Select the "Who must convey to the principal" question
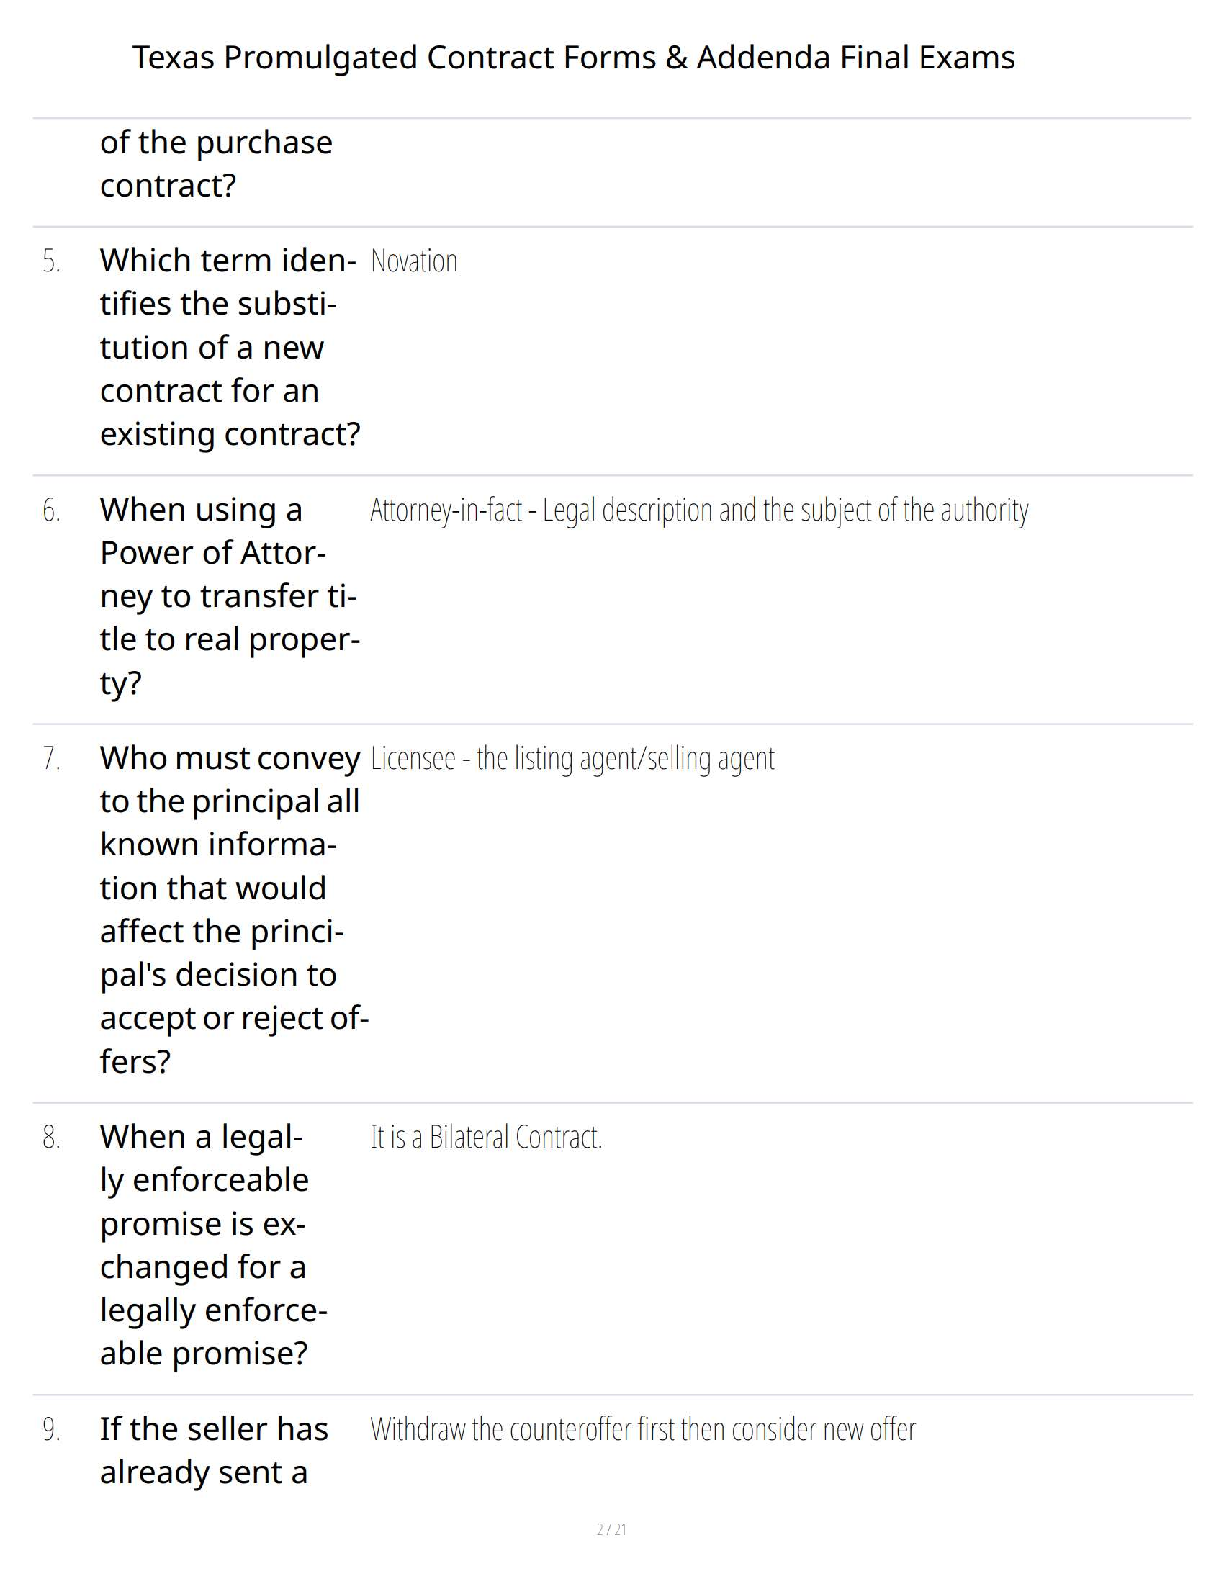Viewport: 1224px width, 1584px height. [x=231, y=909]
